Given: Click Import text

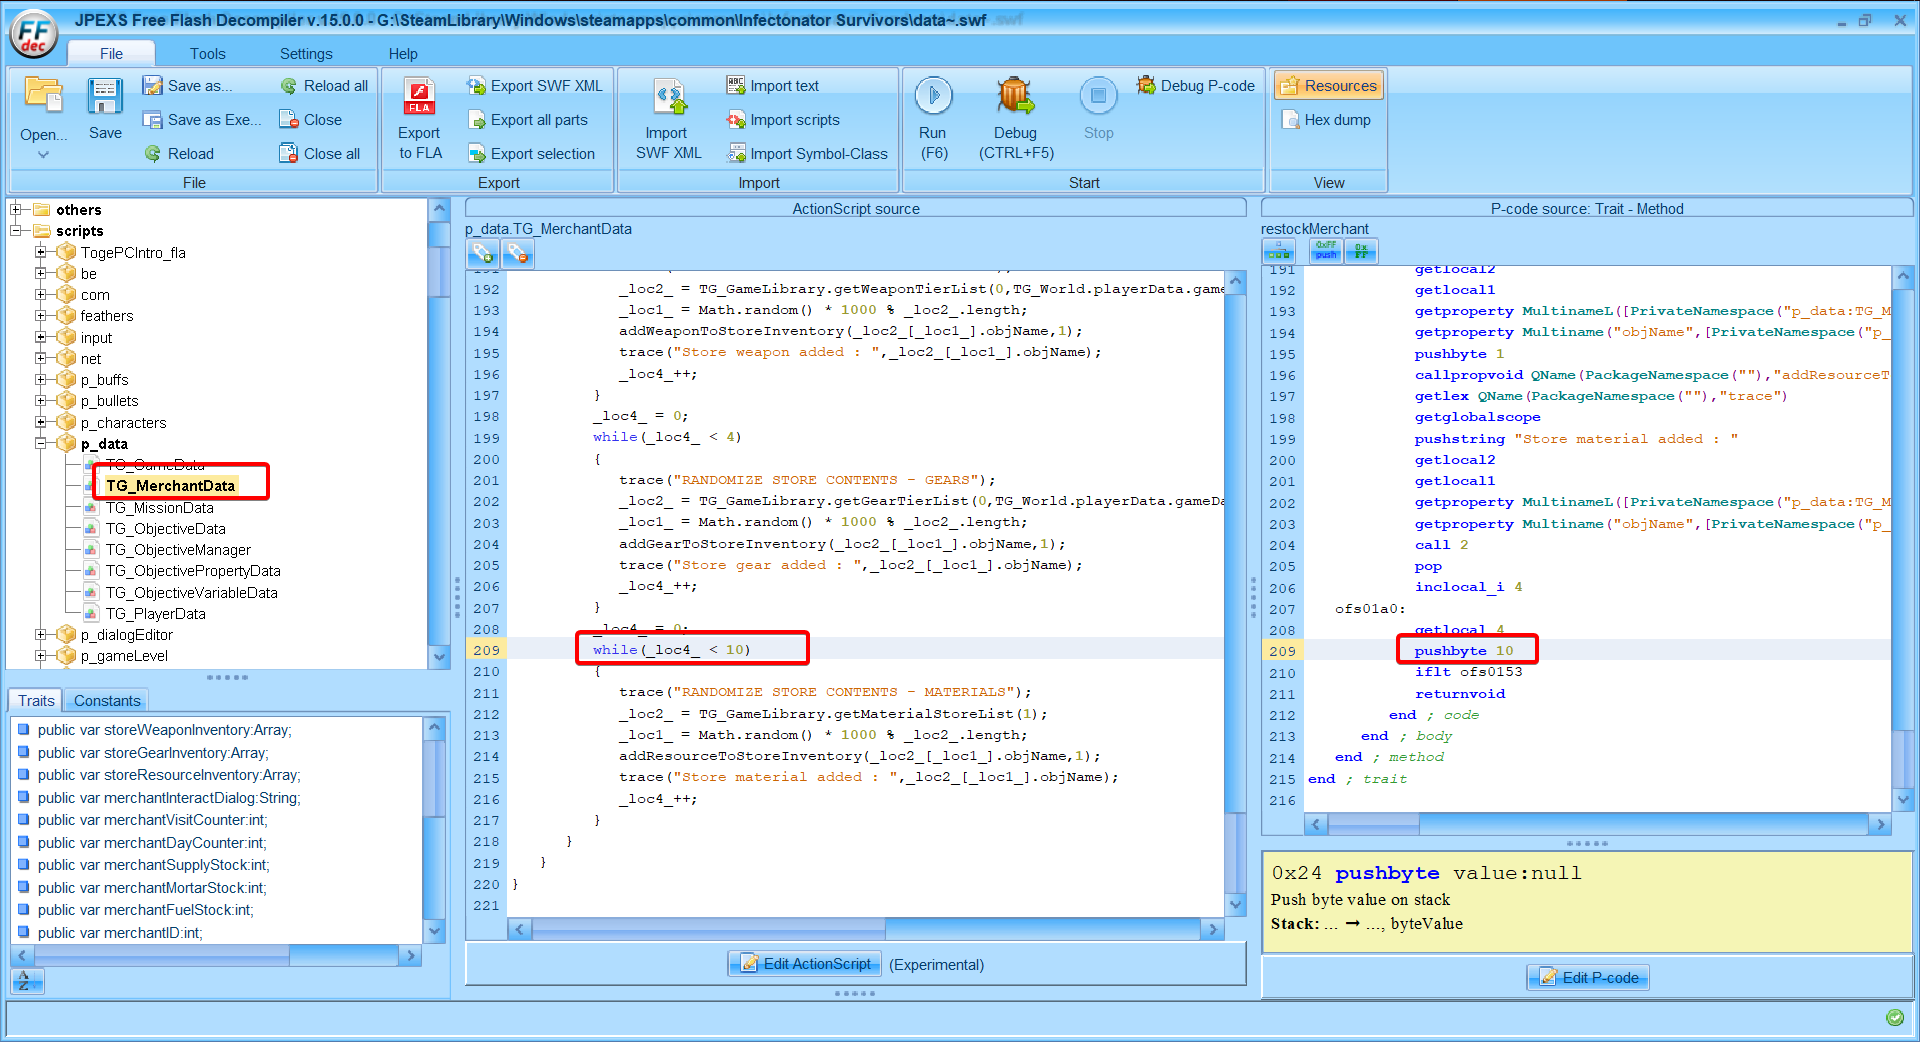Looking at the screenshot, I should 773,86.
